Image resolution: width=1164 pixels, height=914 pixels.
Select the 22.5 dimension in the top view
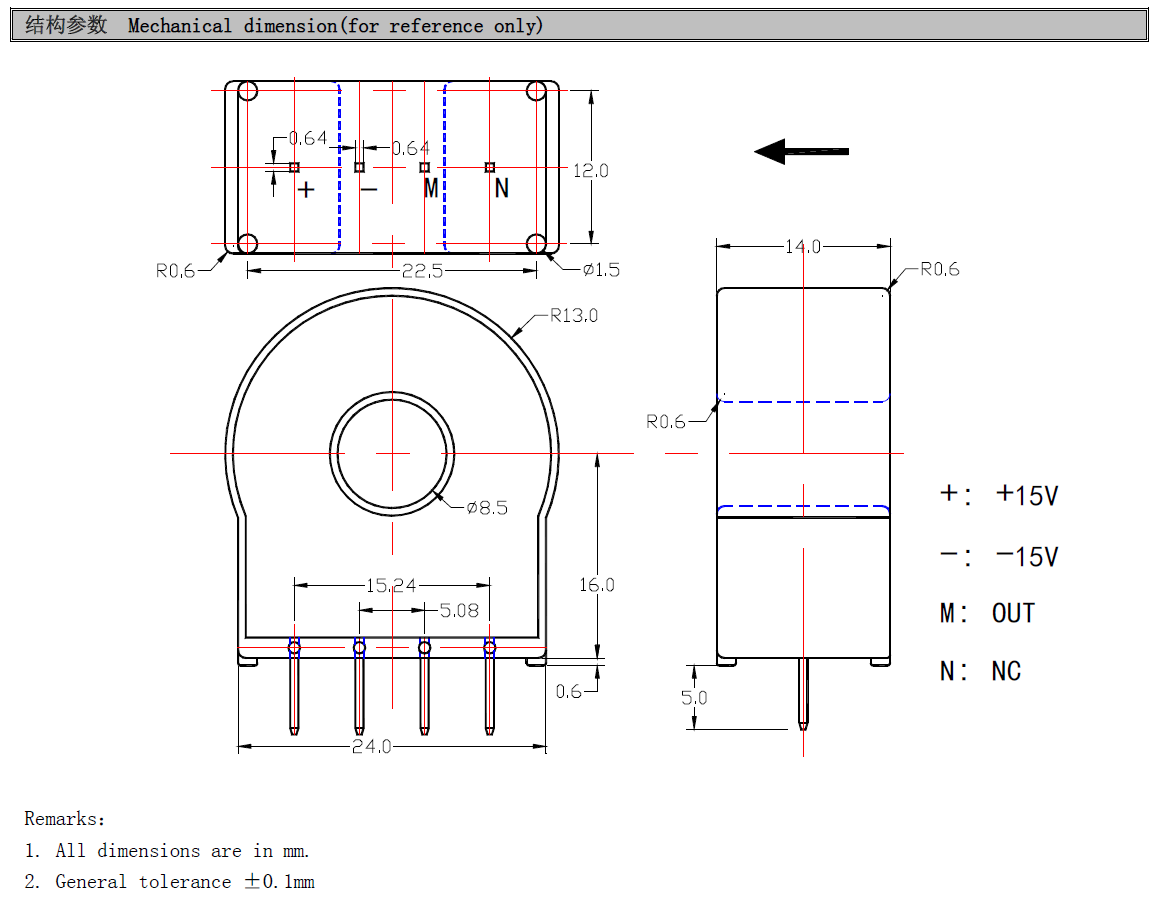click(421, 271)
